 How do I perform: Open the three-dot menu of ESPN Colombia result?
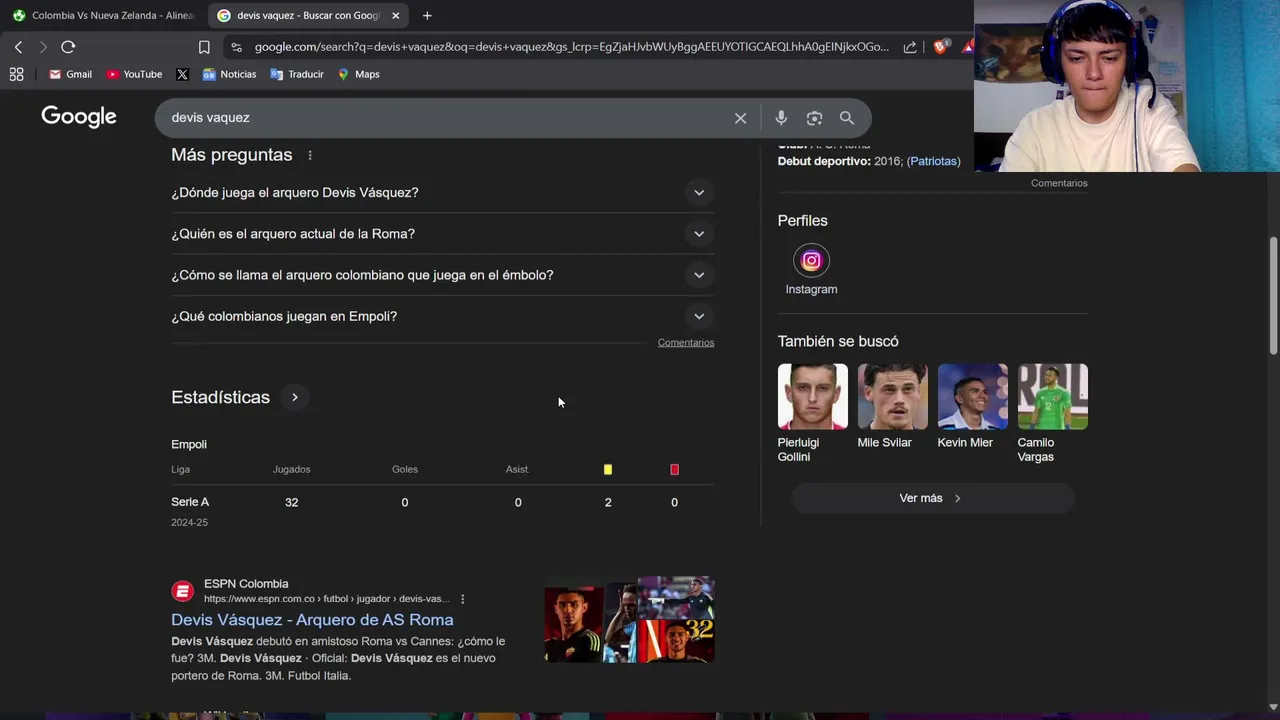[x=462, y=599]
